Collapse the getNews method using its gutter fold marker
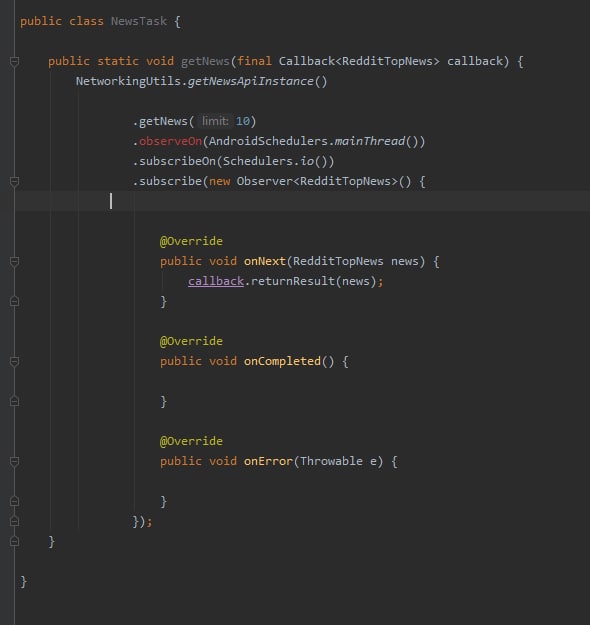590x625 pixels. 14,61
